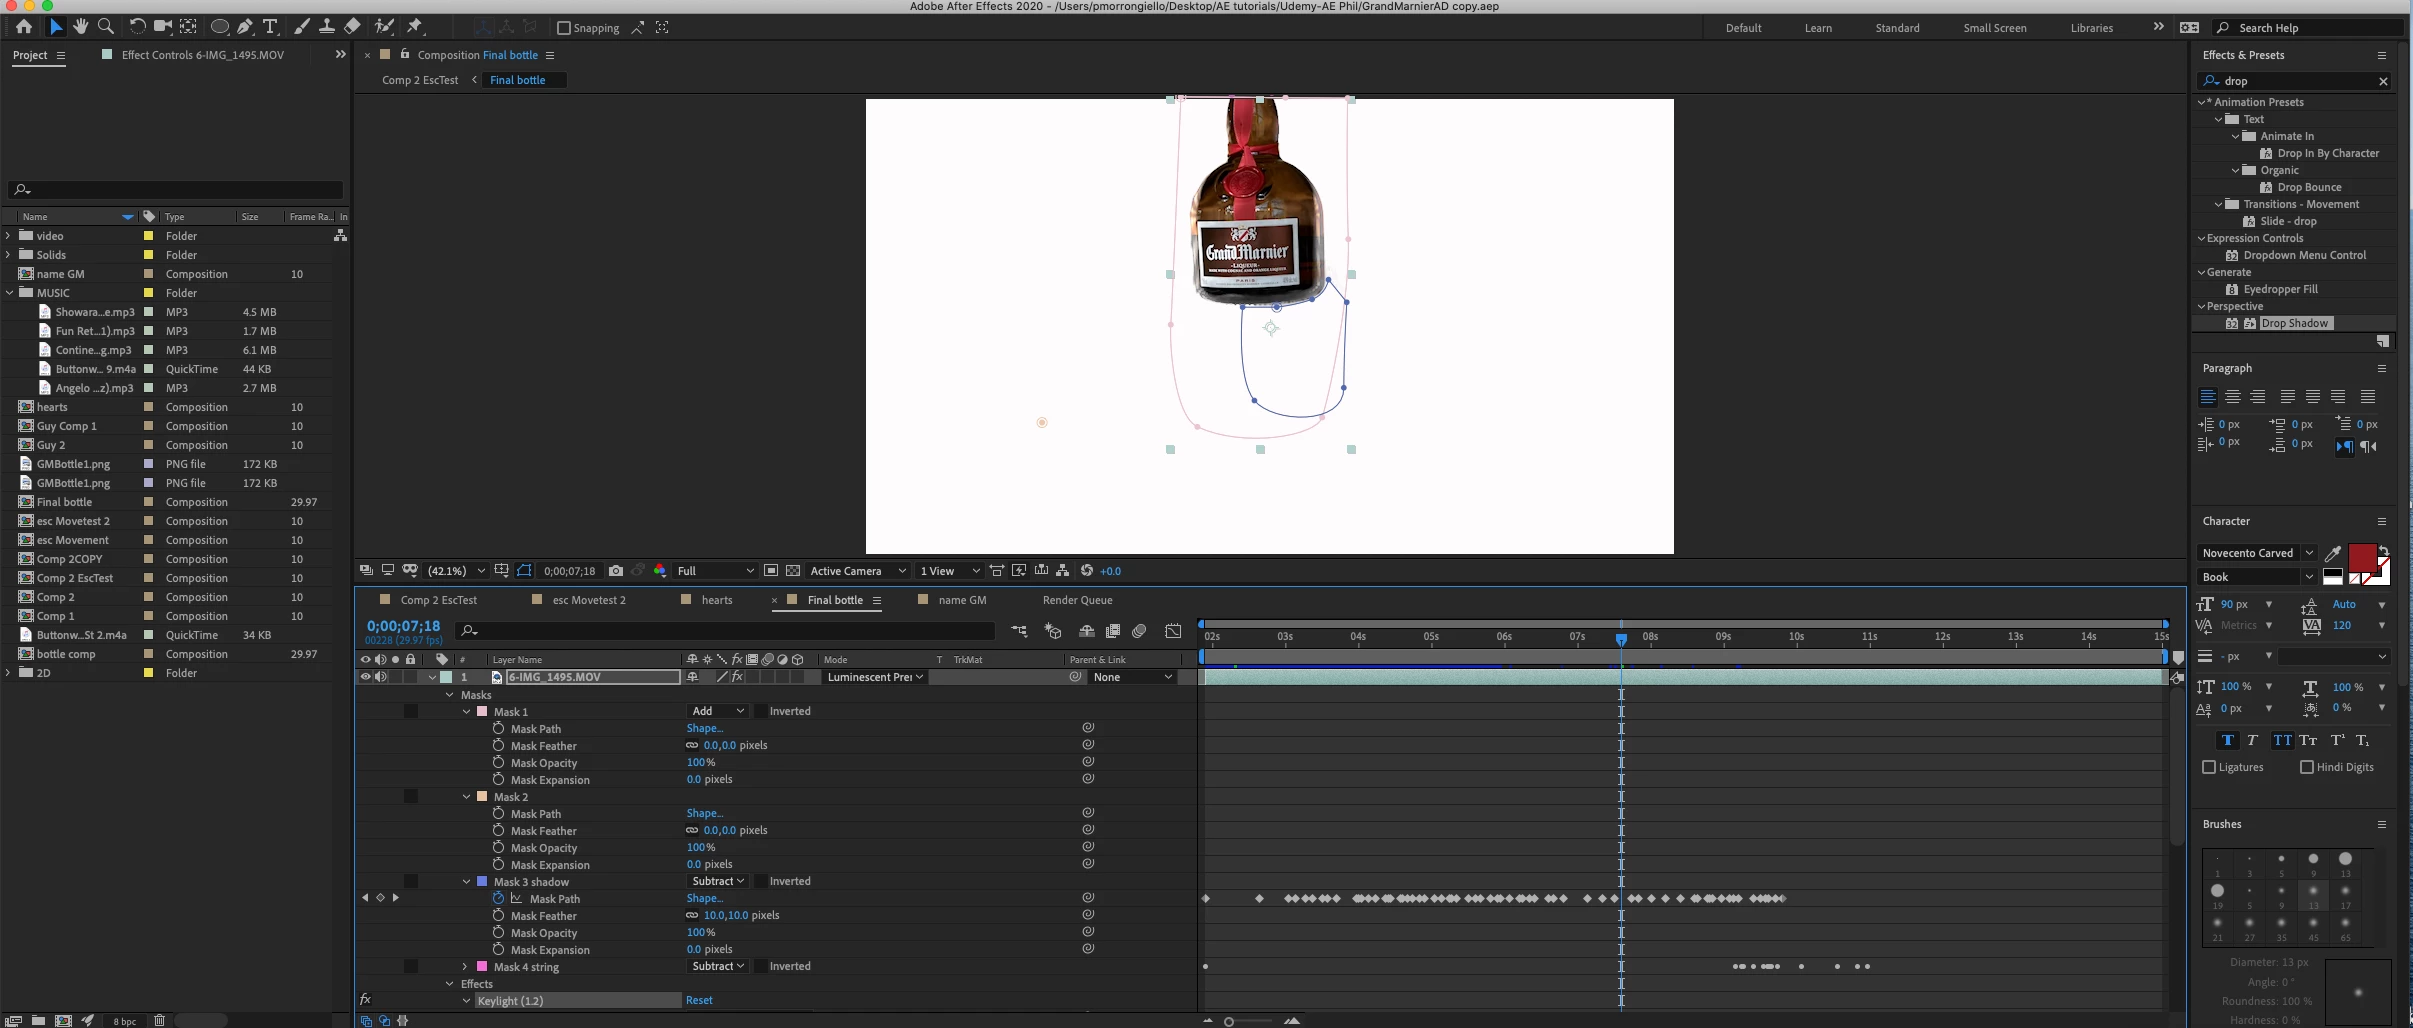
Task: Open the Render Queue tab
Action: 1077,600
